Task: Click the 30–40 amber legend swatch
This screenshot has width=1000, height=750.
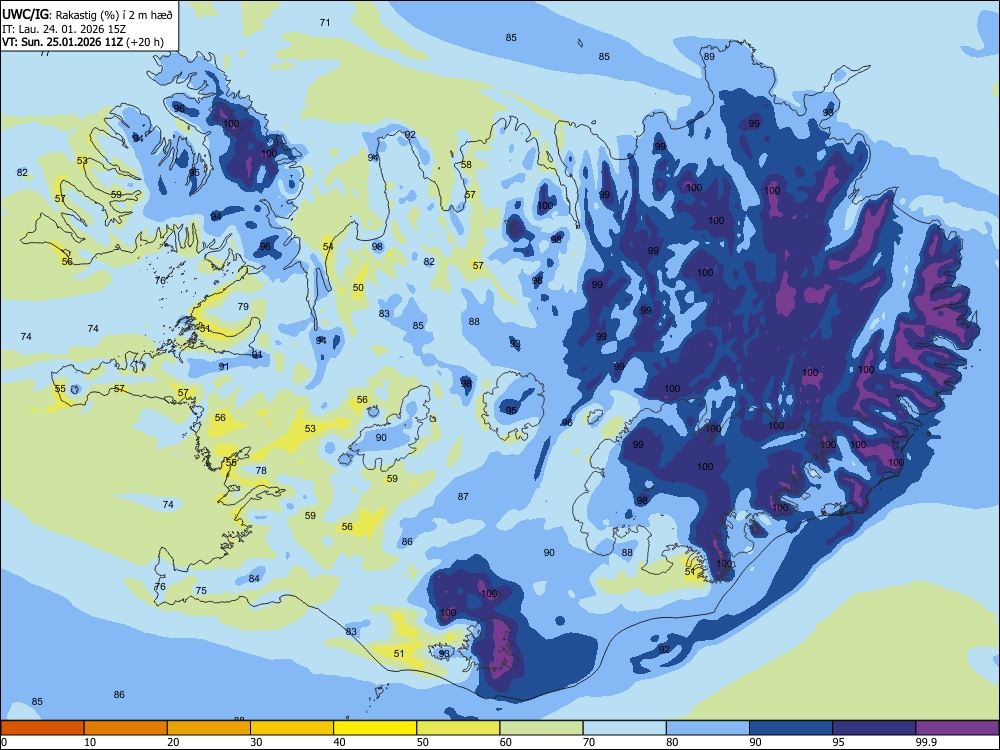Action: tap(292, 728)
